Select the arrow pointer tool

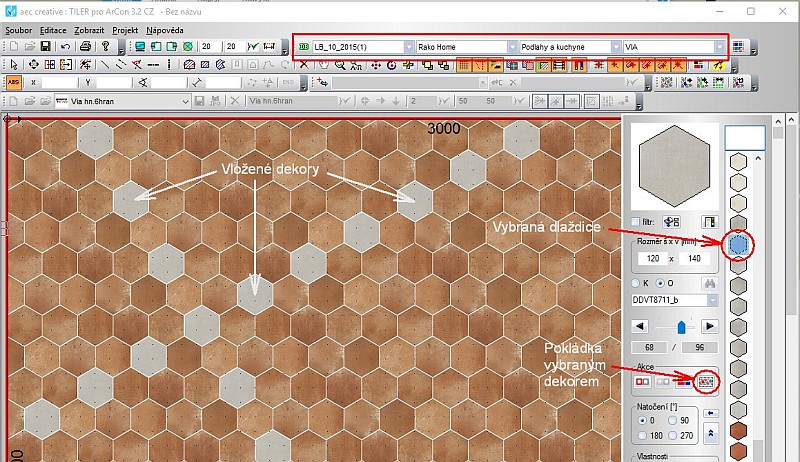14,65
